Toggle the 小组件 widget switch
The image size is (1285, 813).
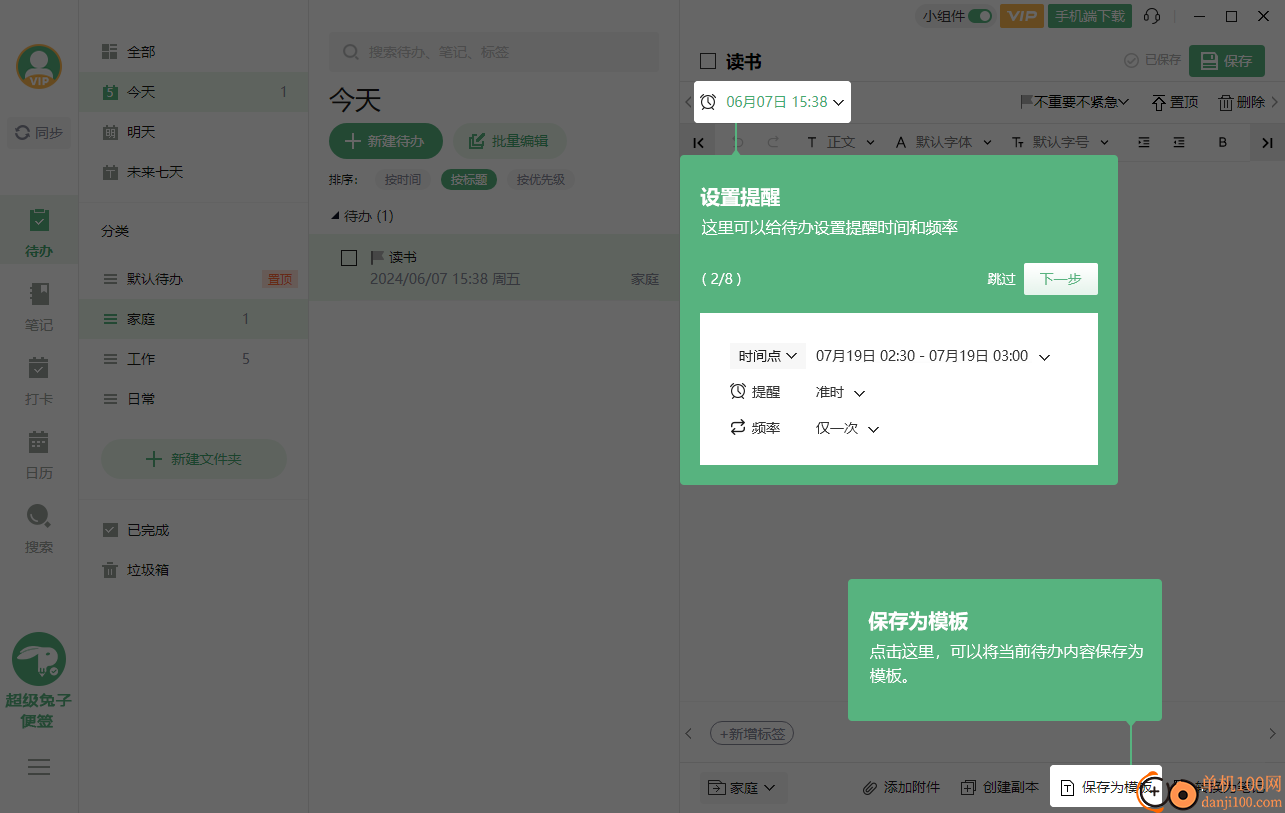[980, 16]
